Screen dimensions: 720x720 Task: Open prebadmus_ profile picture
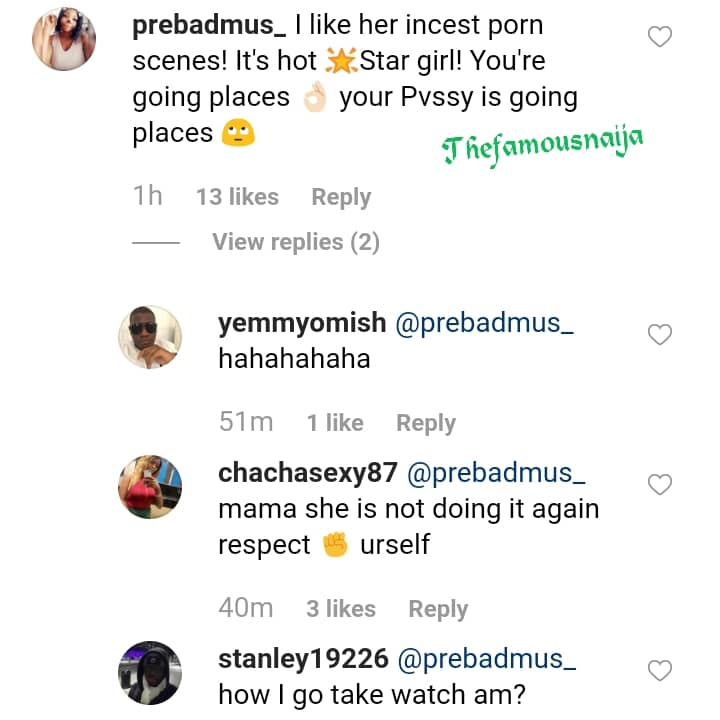tap(65, 43)
